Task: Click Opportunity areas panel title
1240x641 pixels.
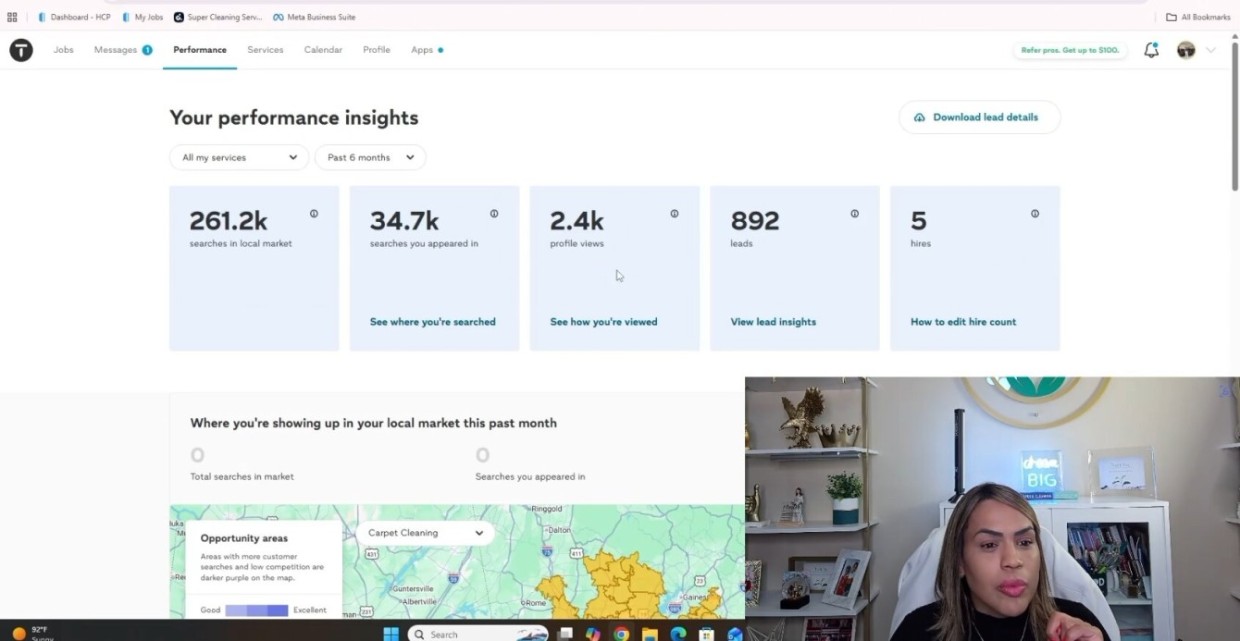Action: [244, 538]
